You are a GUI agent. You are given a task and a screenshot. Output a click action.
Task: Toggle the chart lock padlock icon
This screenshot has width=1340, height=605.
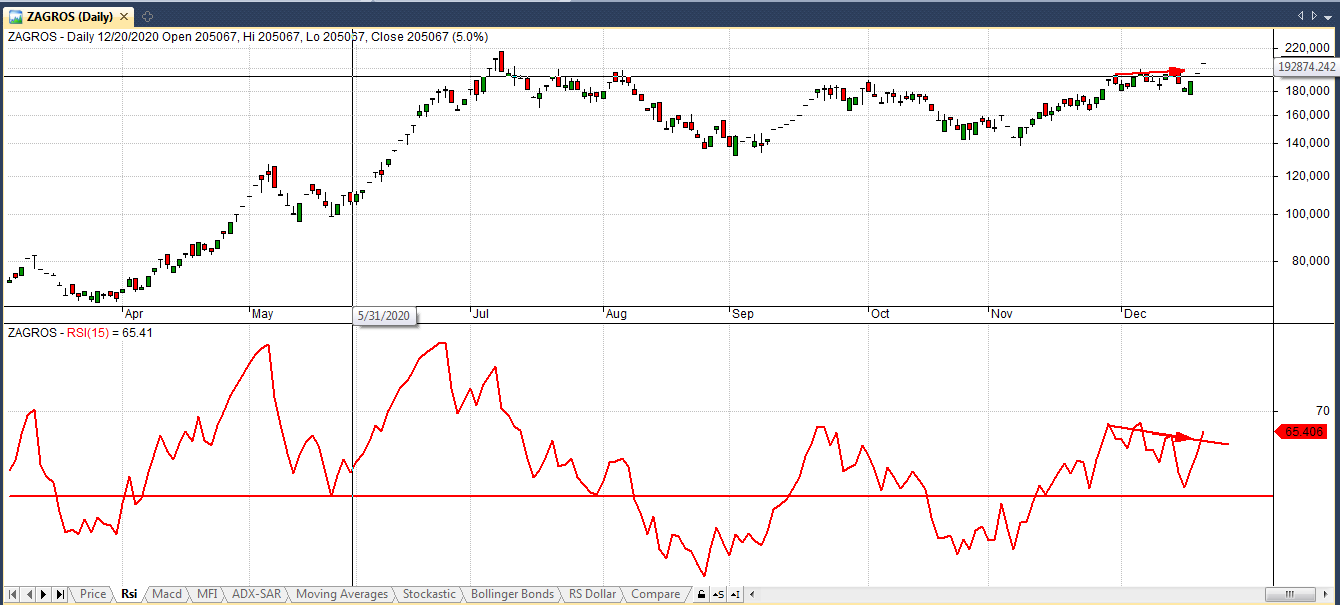click(702, 594)
